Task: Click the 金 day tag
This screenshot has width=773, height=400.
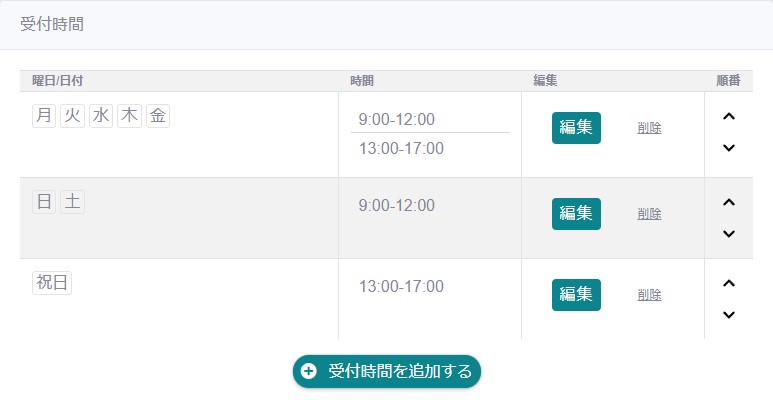Action: [x=158, y=116]
